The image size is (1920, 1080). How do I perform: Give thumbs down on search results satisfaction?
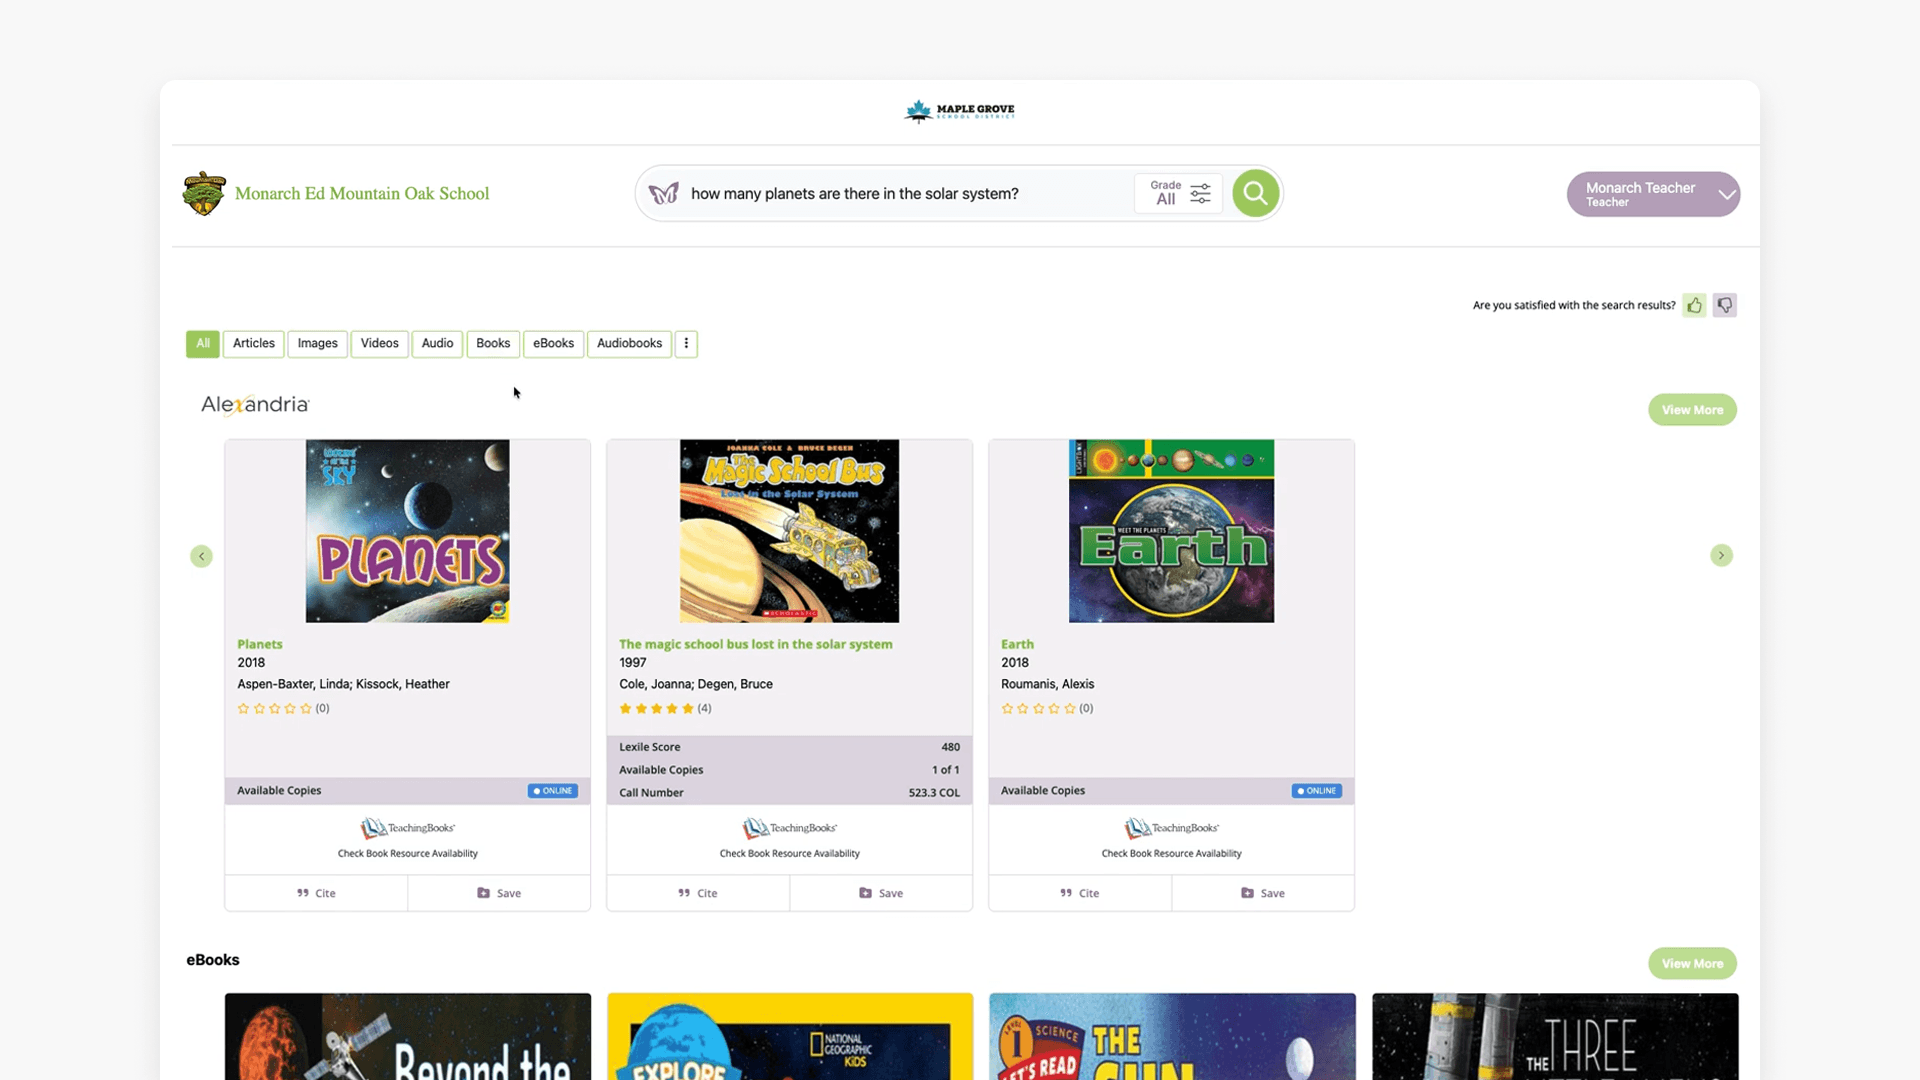[x=1724, y=305]
